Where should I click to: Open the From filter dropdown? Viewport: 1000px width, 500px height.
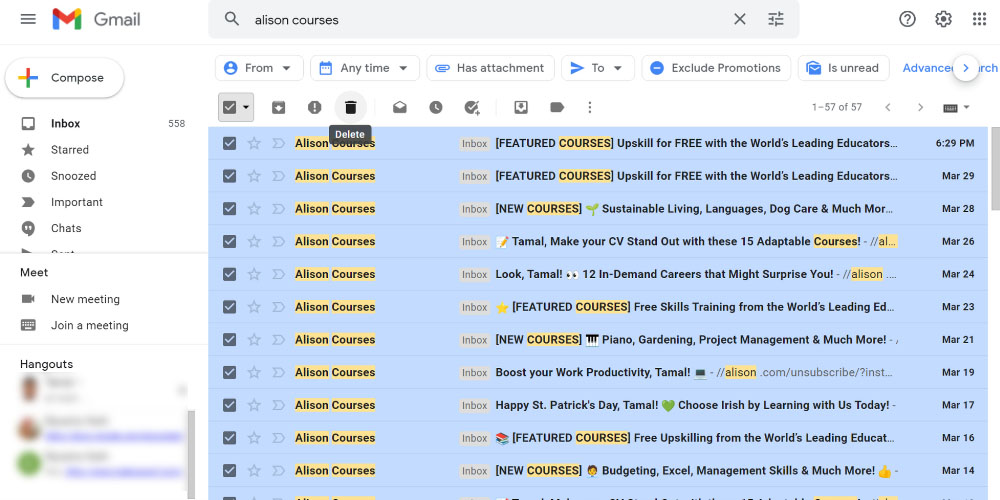tap(259, 68)
